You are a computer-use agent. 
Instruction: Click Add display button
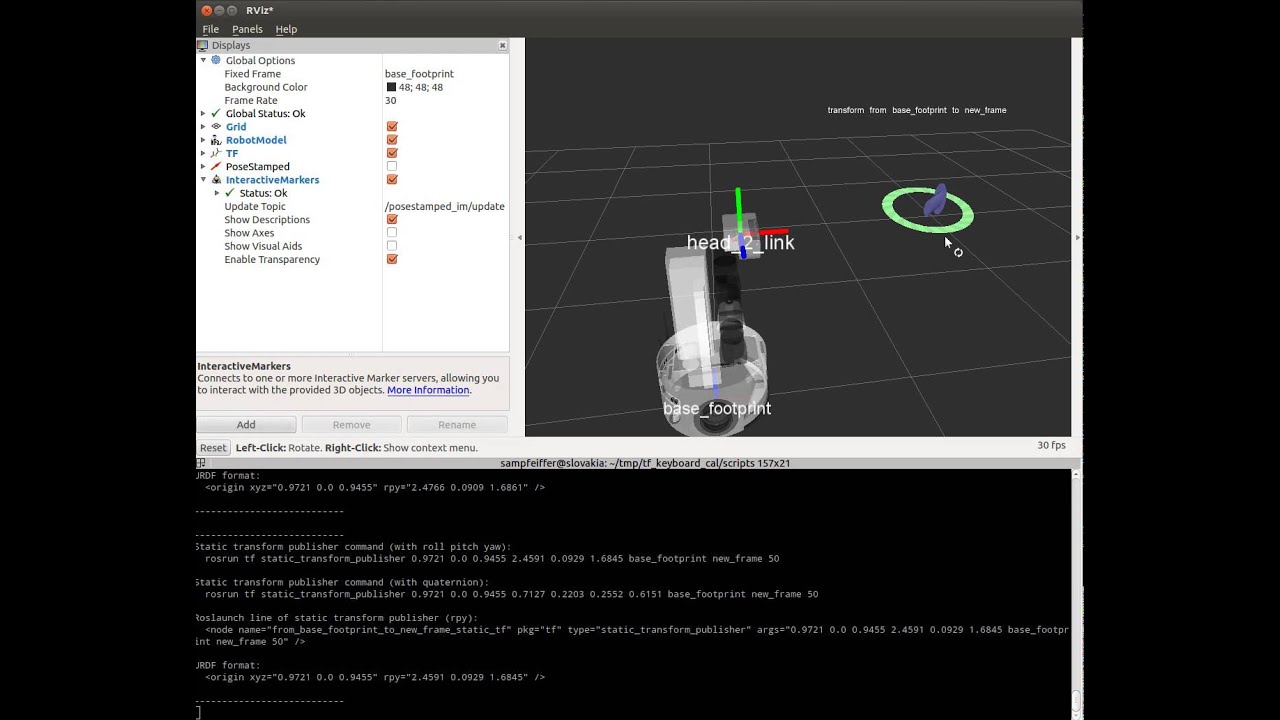246,425
